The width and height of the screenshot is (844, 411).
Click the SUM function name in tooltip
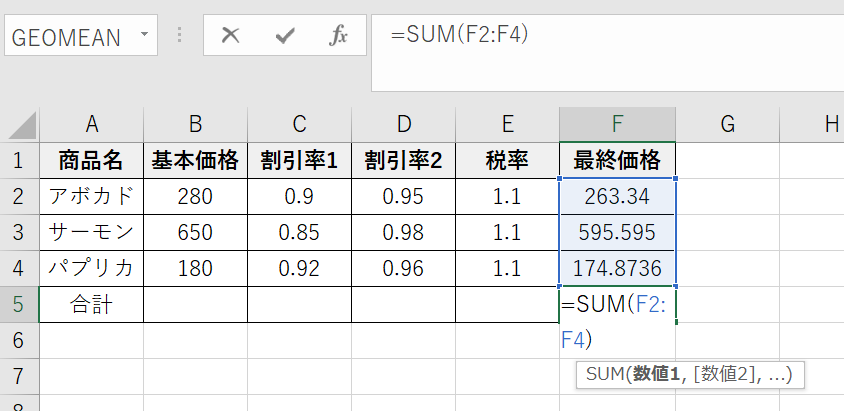[x=604, y=375]
